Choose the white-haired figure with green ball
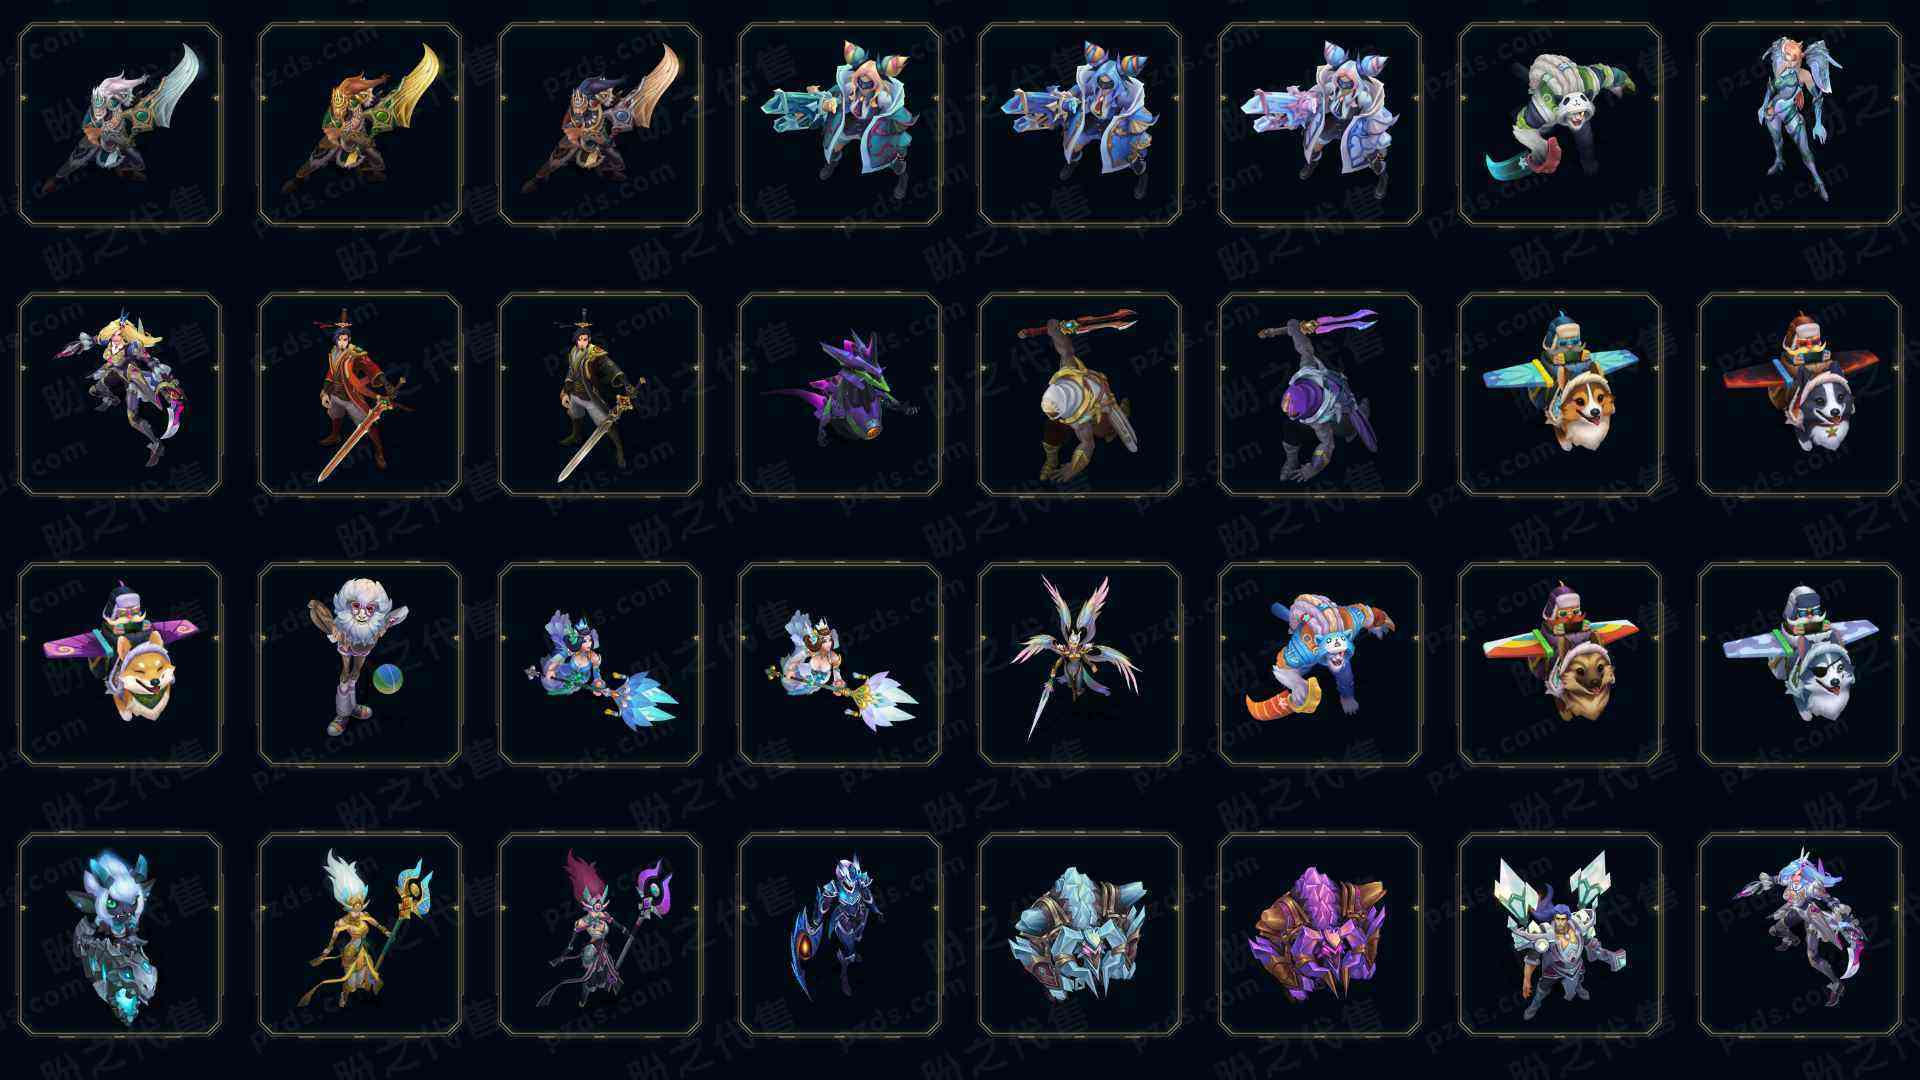Viewport: 1920px width, 1080px height. tap(360, 664)
